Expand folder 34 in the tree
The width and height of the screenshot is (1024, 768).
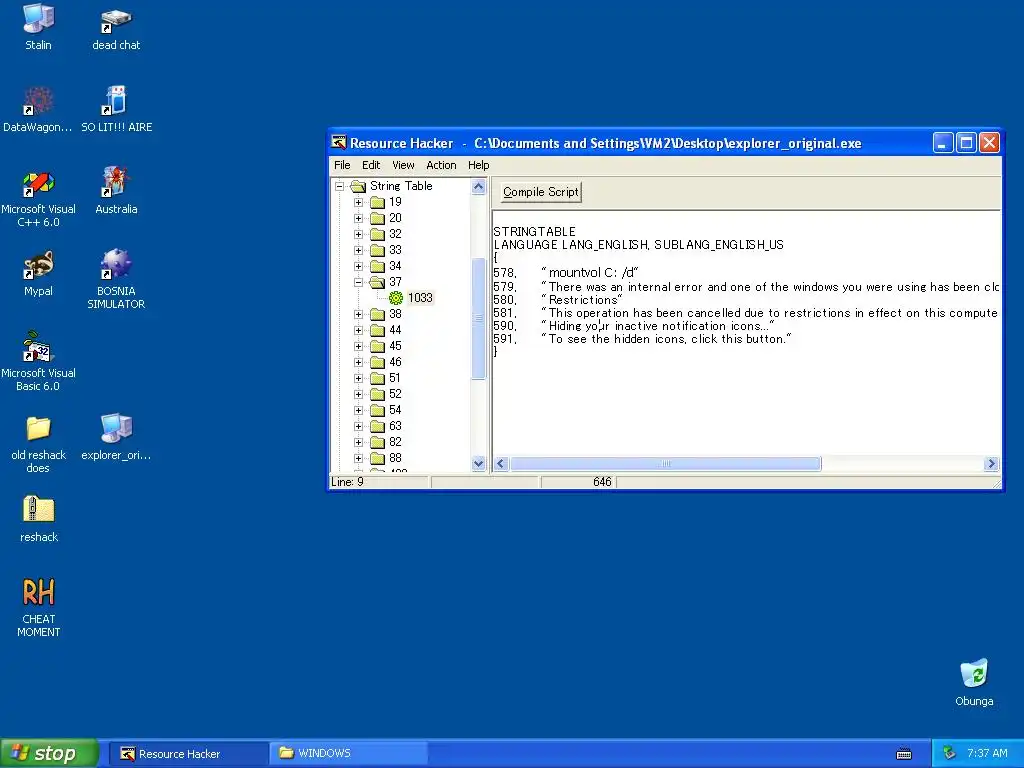[359, 266]
